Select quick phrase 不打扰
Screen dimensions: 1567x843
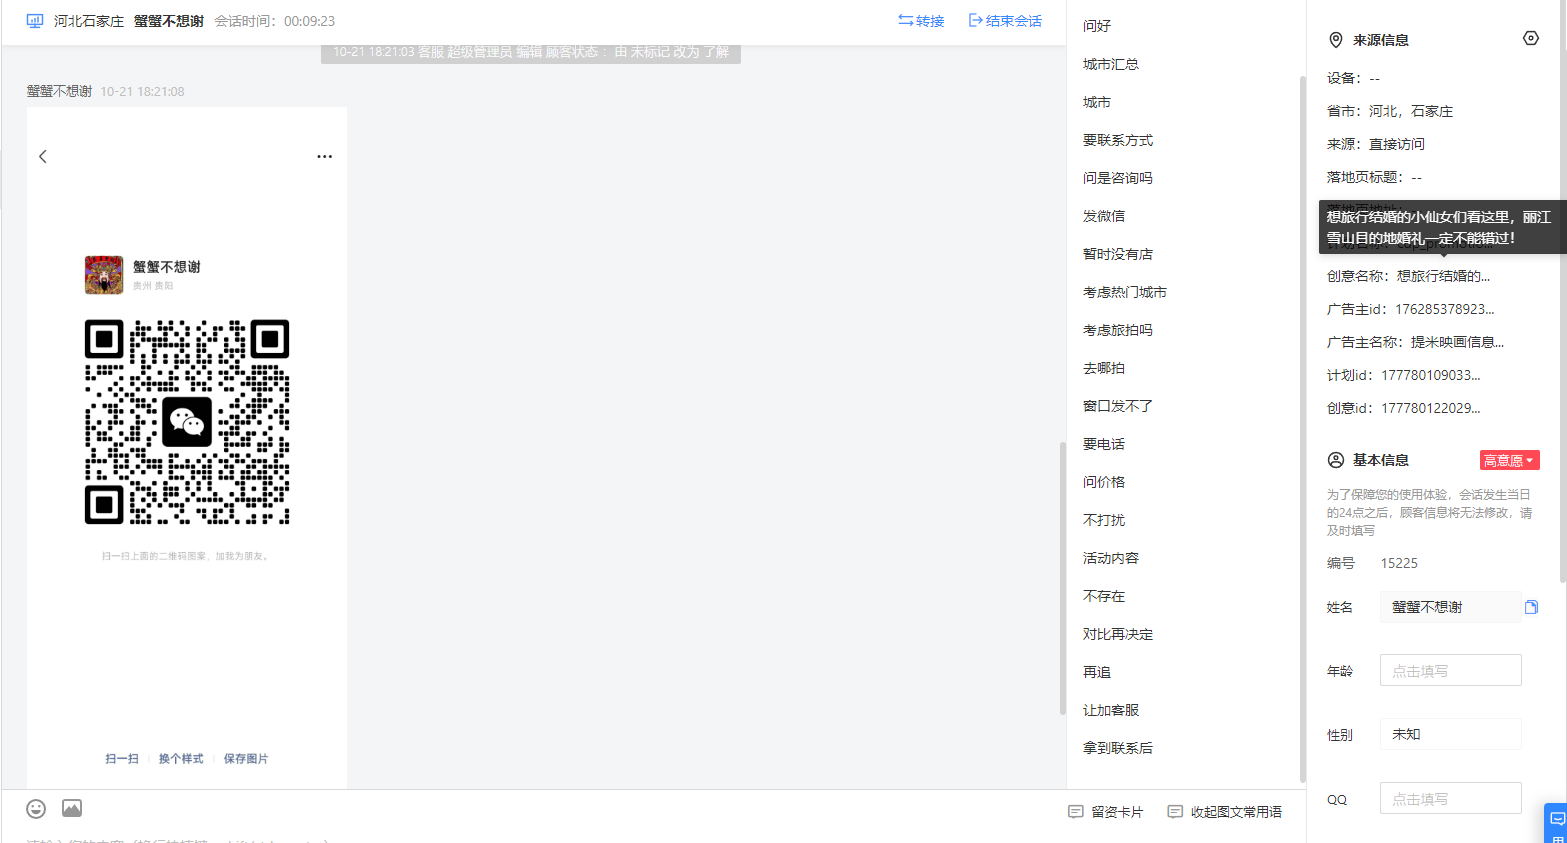coord(1104,520)
